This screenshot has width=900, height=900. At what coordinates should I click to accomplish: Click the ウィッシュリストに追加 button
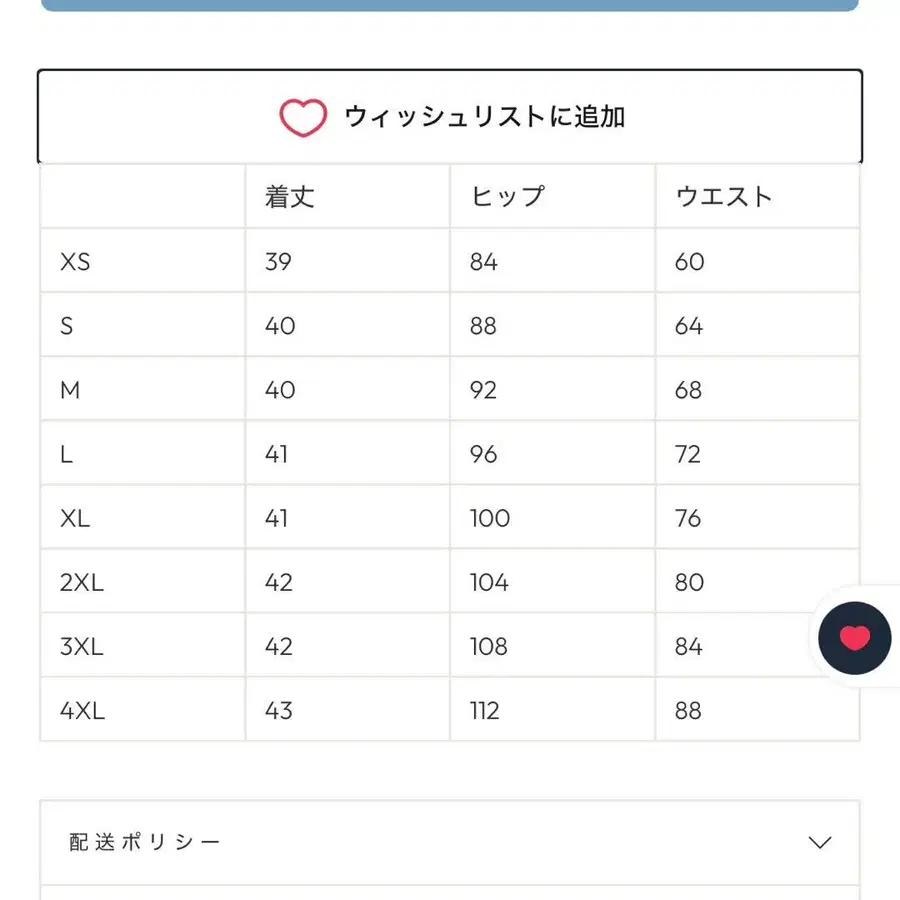tap(450, 116)
